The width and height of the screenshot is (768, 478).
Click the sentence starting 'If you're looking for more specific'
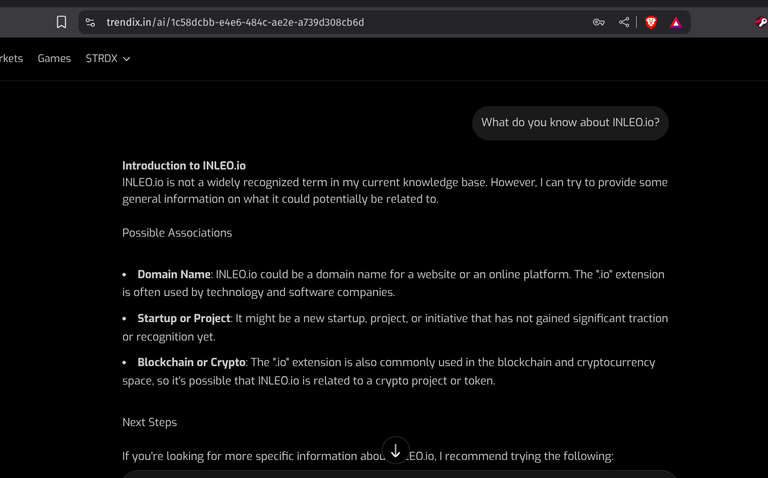coord(367,456)
